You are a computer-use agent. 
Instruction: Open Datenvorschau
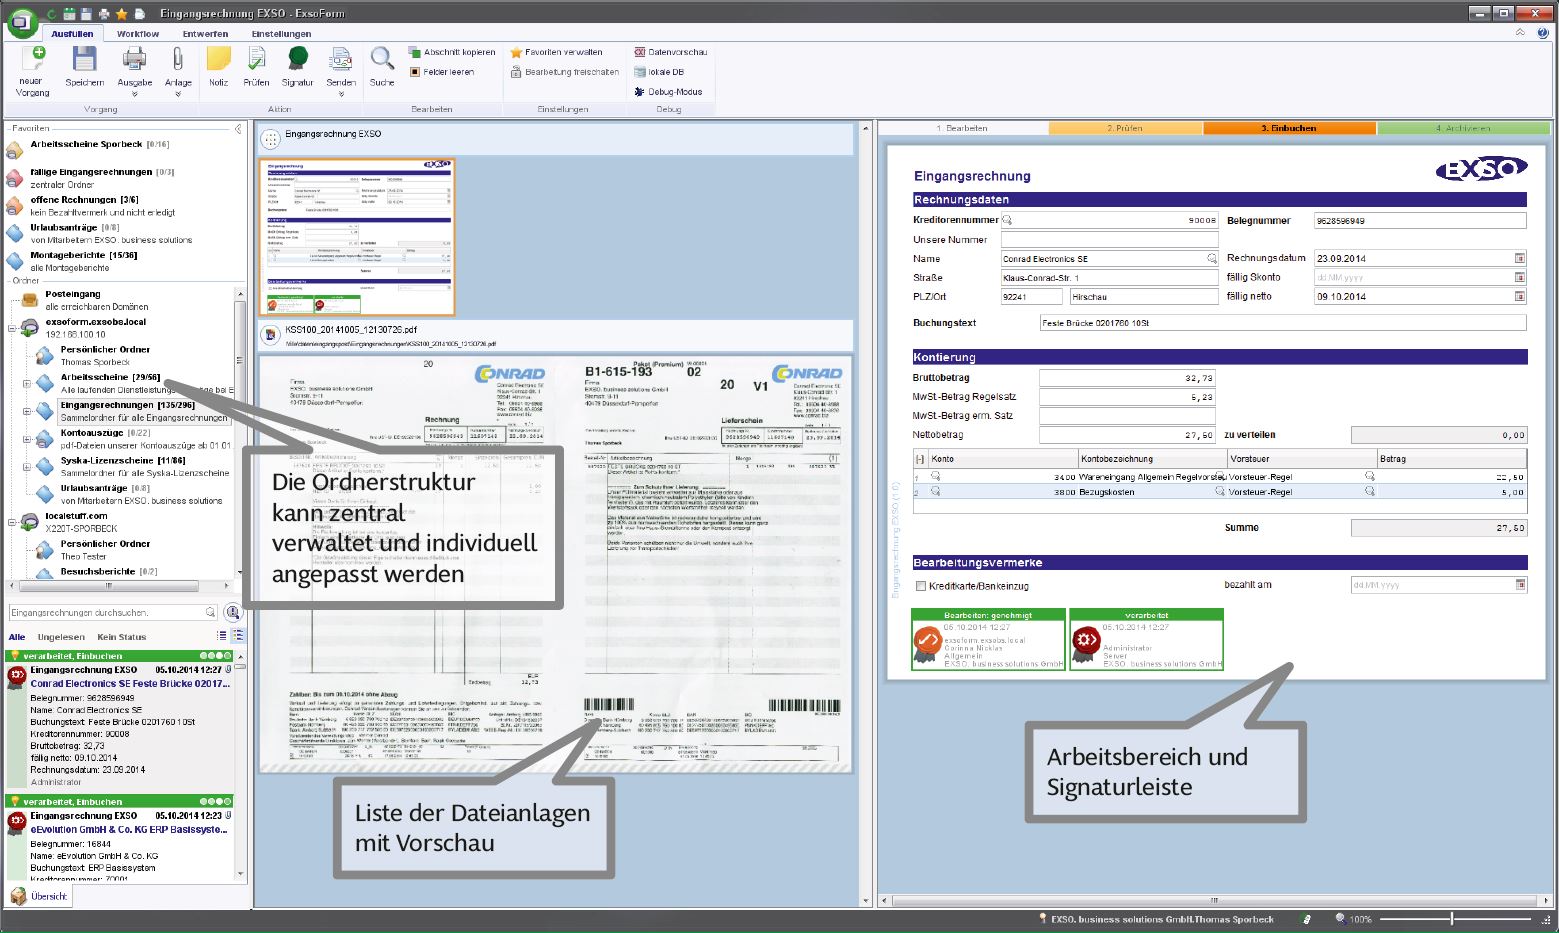coord(670,52)
